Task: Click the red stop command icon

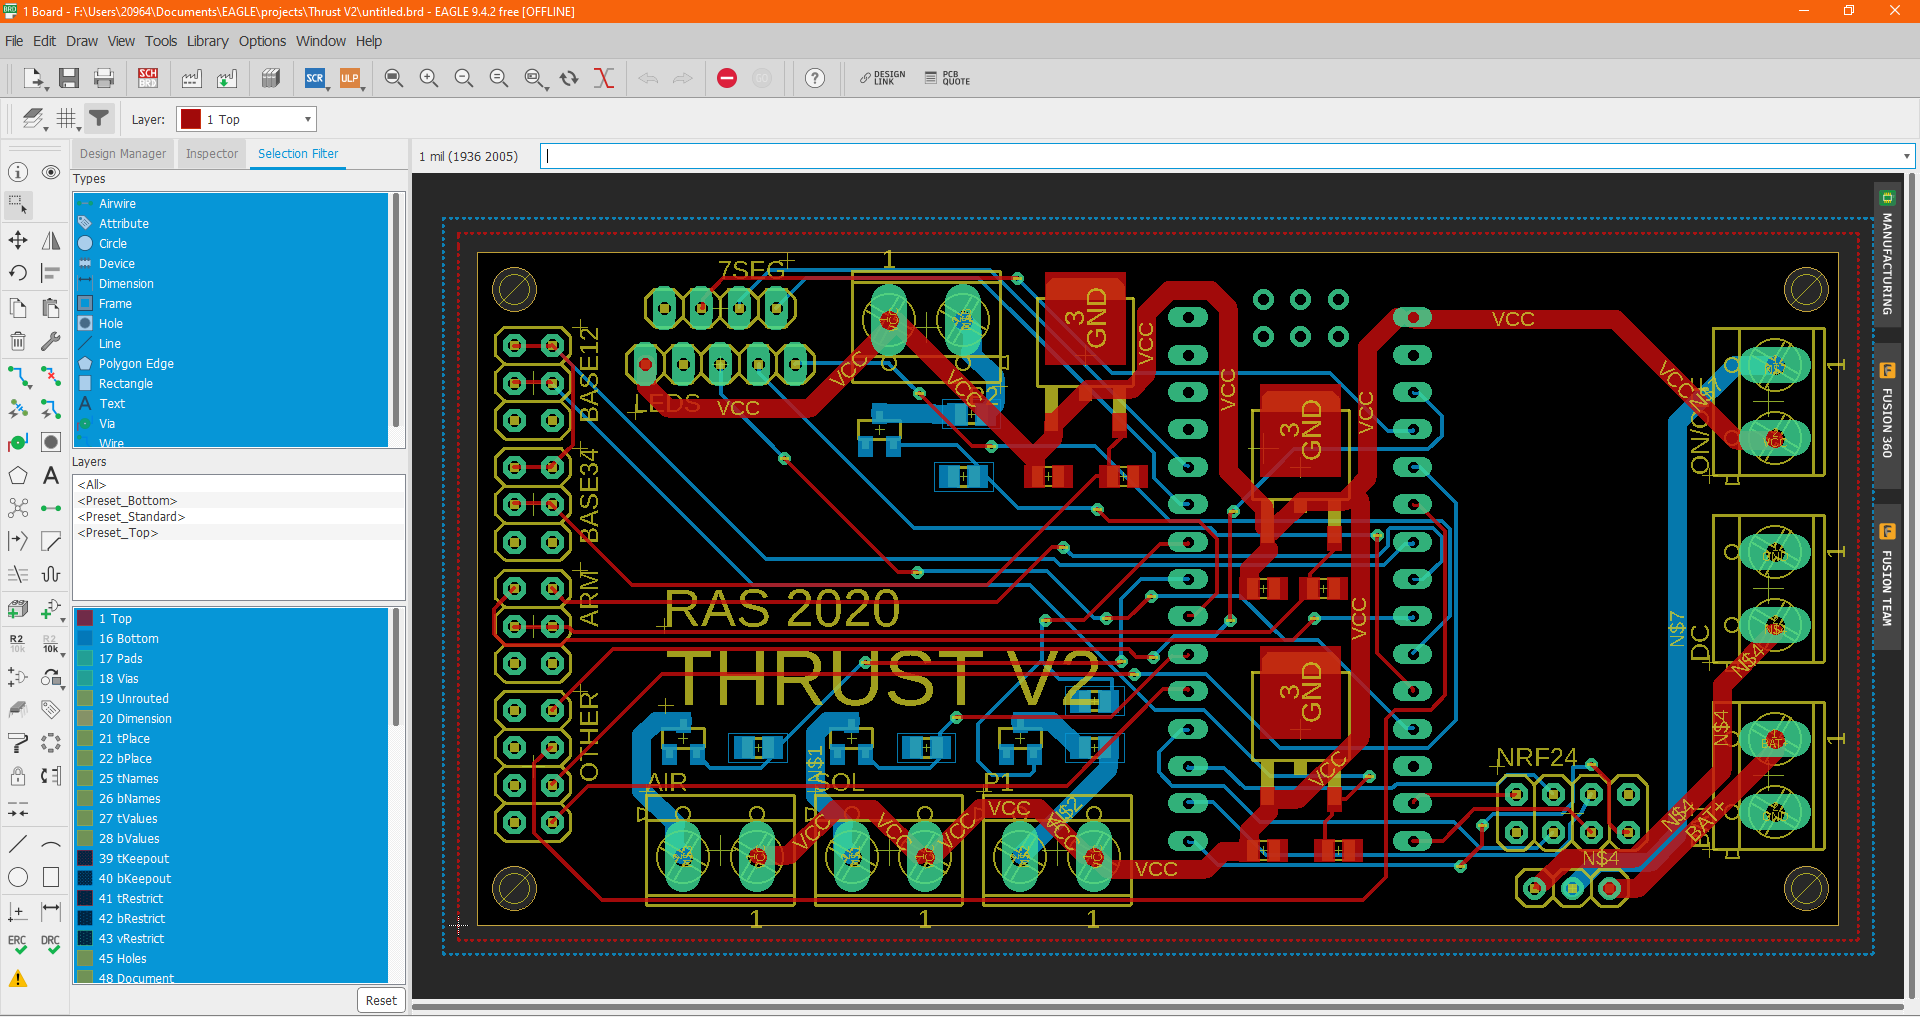Action: tap(727, 78)
